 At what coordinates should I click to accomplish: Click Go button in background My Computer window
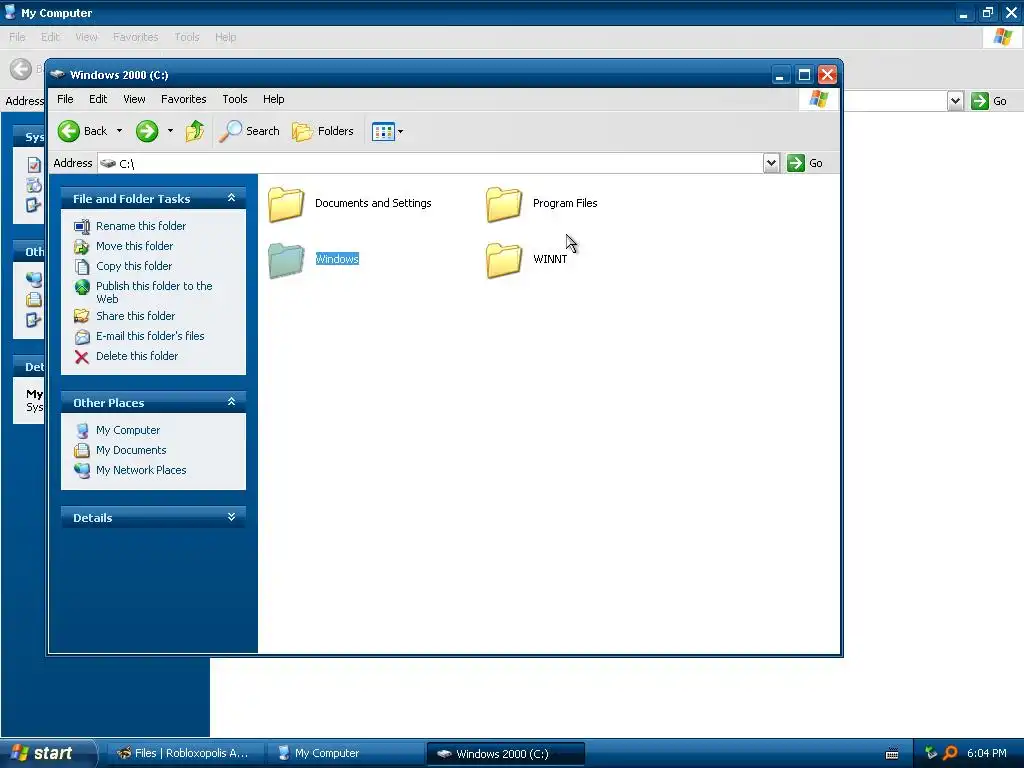coord(989,101)
